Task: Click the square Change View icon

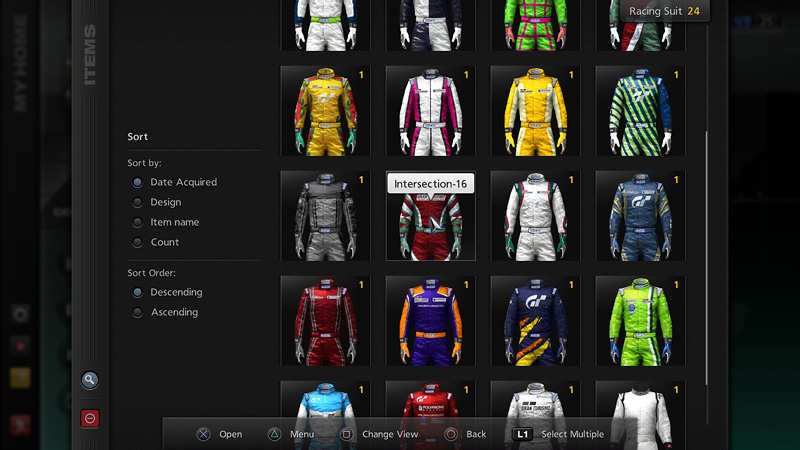Action: (x=346, y=434)
